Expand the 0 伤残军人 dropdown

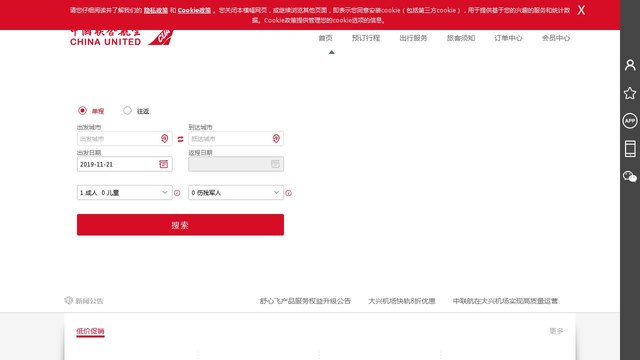pyautogui.click(x=236, y=193)
